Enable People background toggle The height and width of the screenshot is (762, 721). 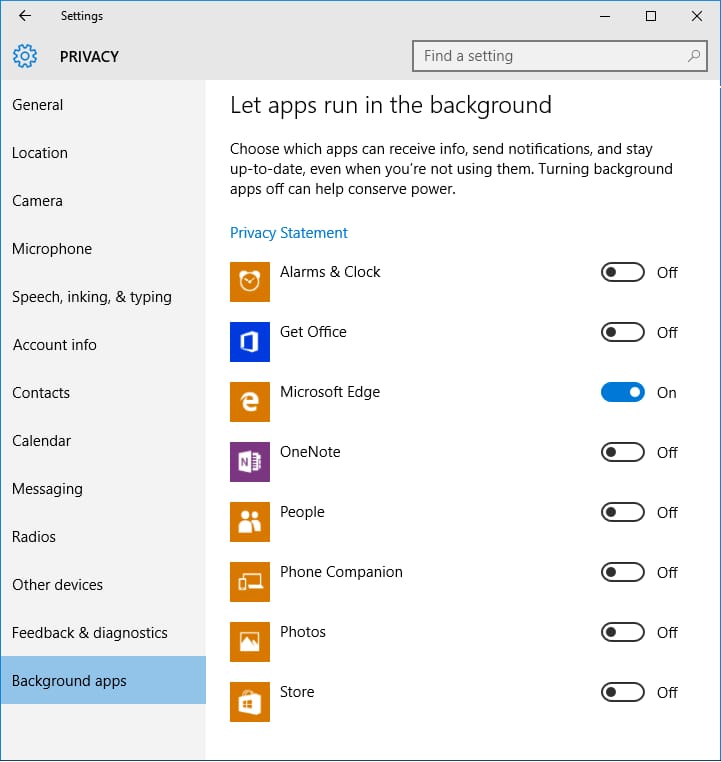622,512
